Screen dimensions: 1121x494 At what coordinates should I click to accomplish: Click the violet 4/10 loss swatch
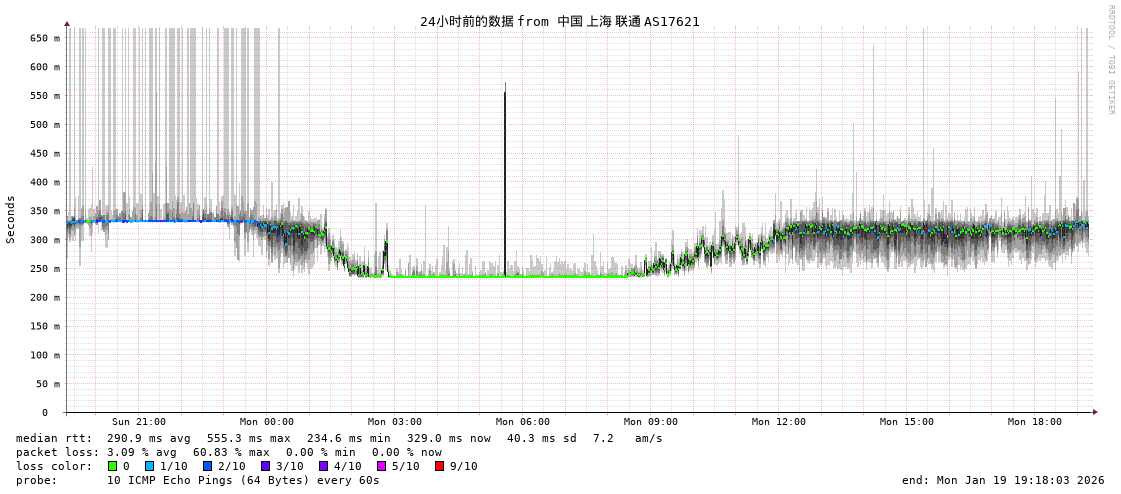(x=323, y=466)
